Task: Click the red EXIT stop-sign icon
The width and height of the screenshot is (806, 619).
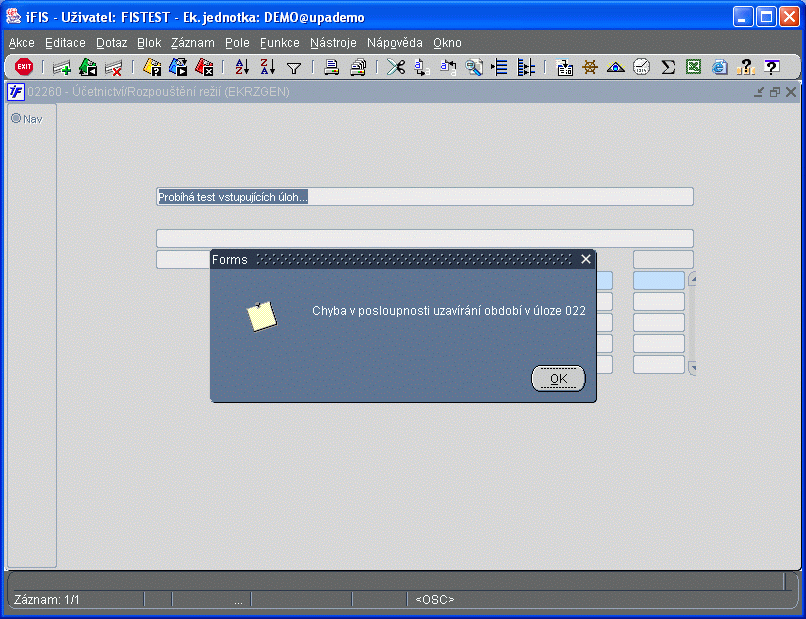Action: 24,67
